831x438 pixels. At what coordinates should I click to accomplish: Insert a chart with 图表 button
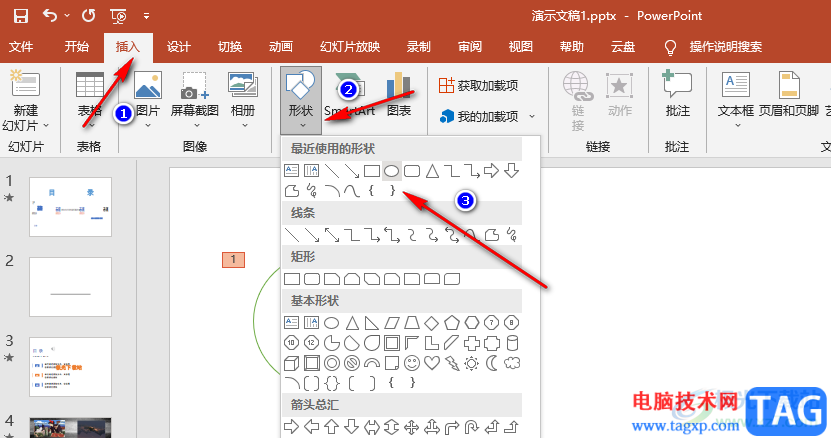(x=399, y=95)
